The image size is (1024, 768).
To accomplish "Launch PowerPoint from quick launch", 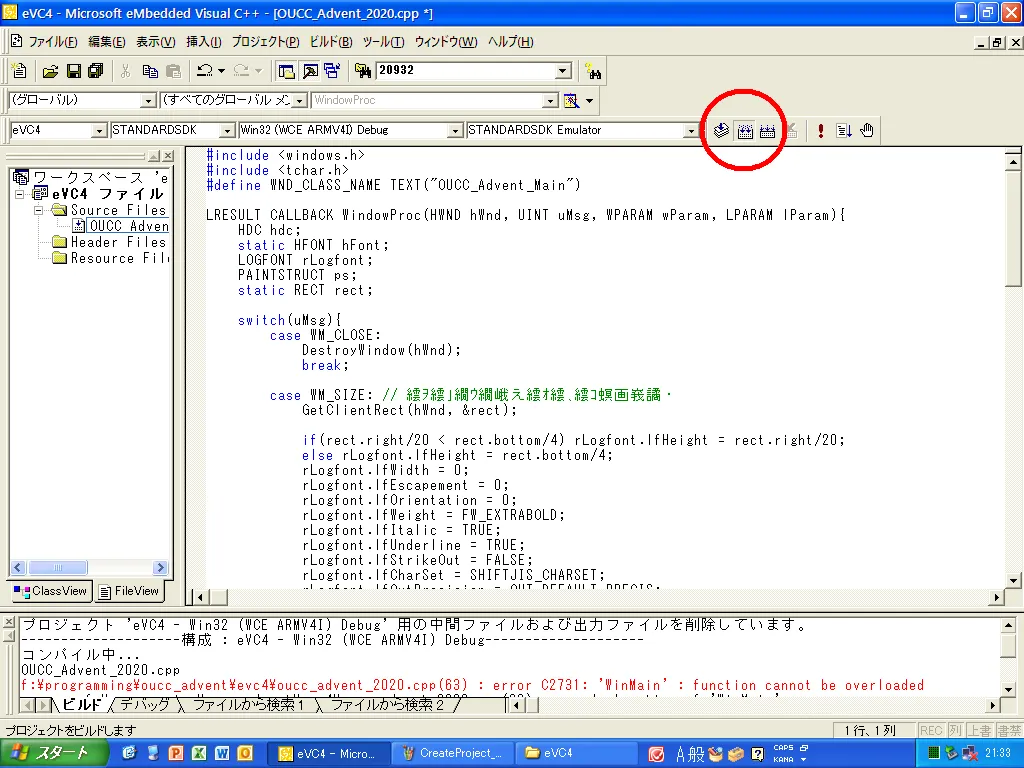I will (x=176, y=754).
